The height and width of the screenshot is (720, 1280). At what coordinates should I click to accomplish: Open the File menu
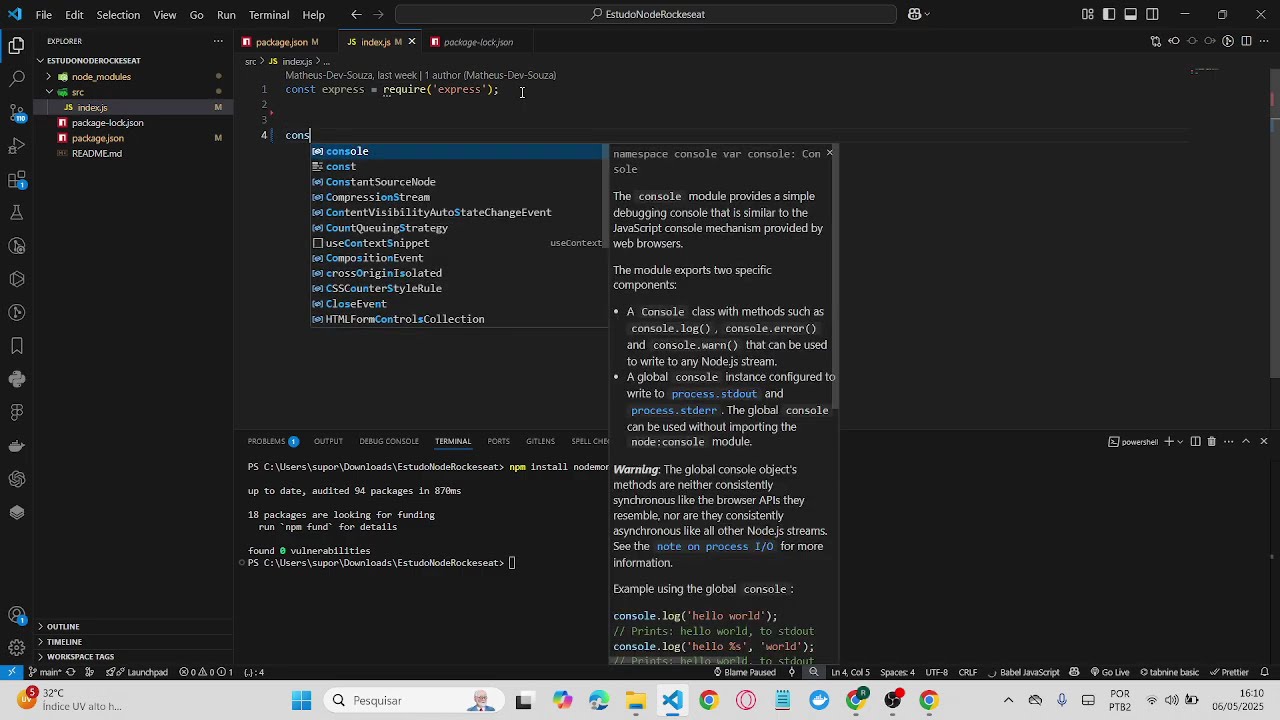tap(44, 15)
